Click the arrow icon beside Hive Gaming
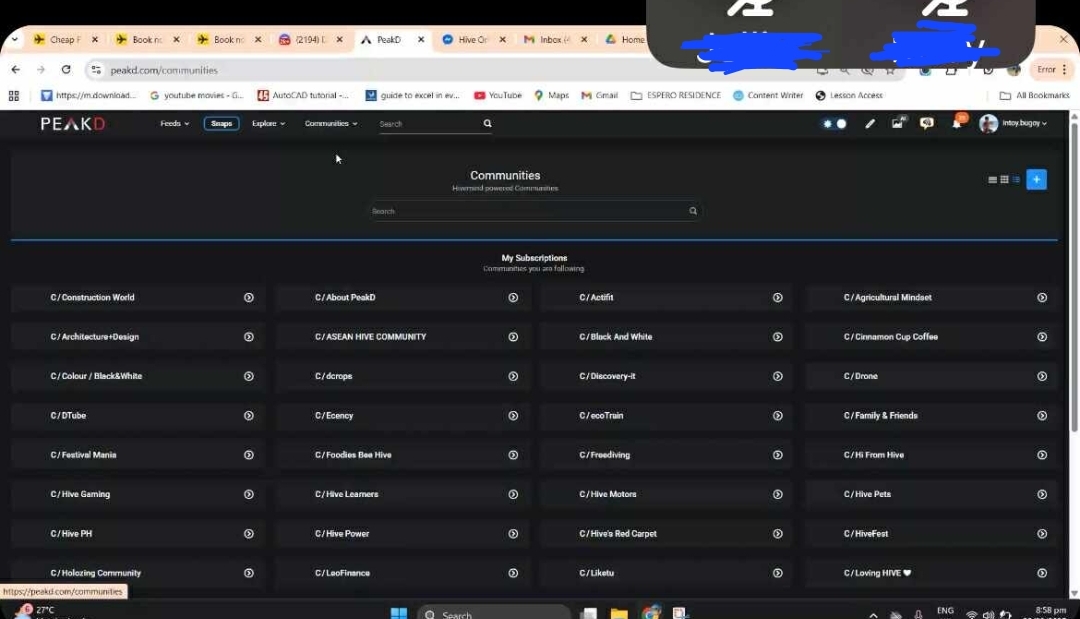1080x619 pixels. coord(249,494)
